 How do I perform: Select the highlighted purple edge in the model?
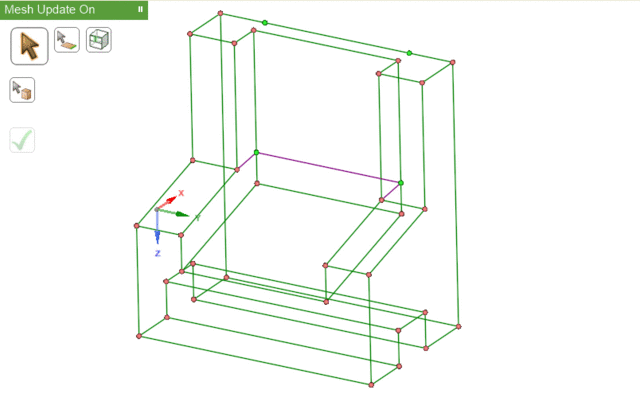[x=329, y=168]
